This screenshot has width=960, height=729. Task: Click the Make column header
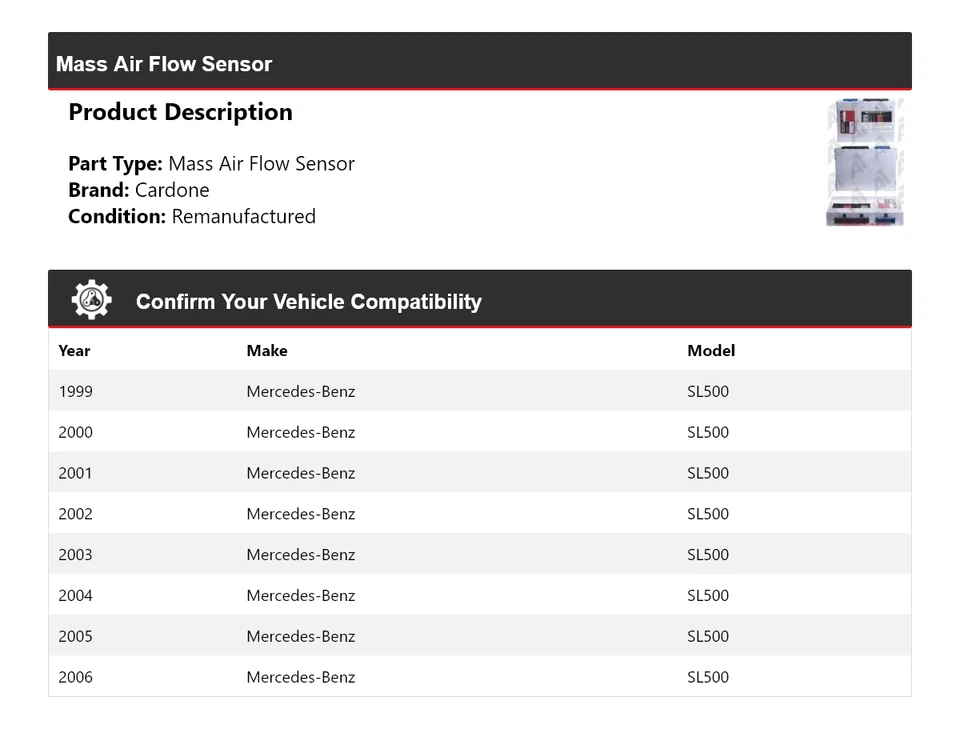pos(267,351)
